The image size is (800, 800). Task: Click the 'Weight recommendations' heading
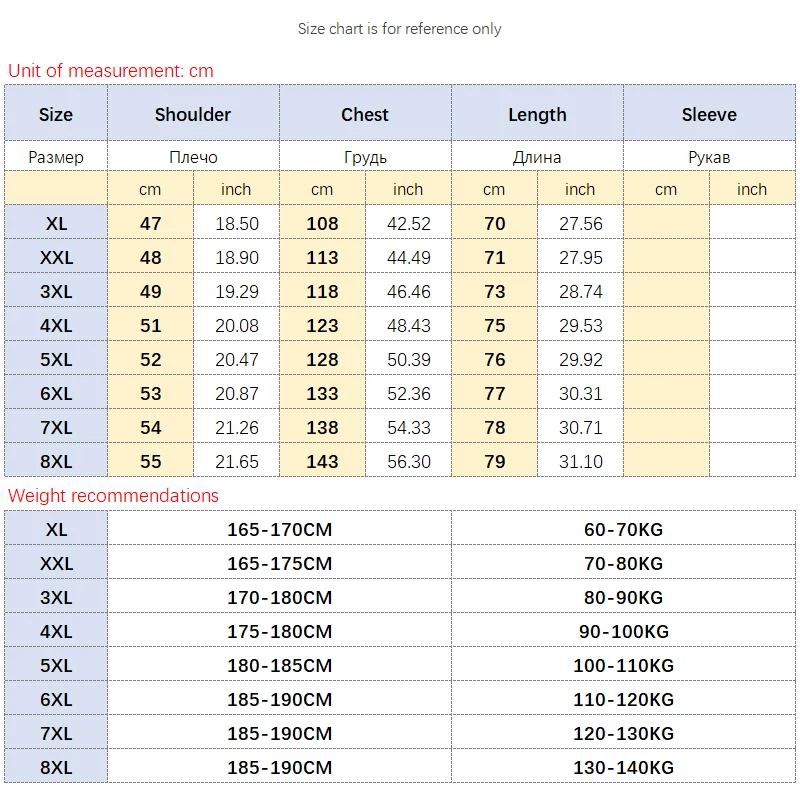click(x=113, y=496)
